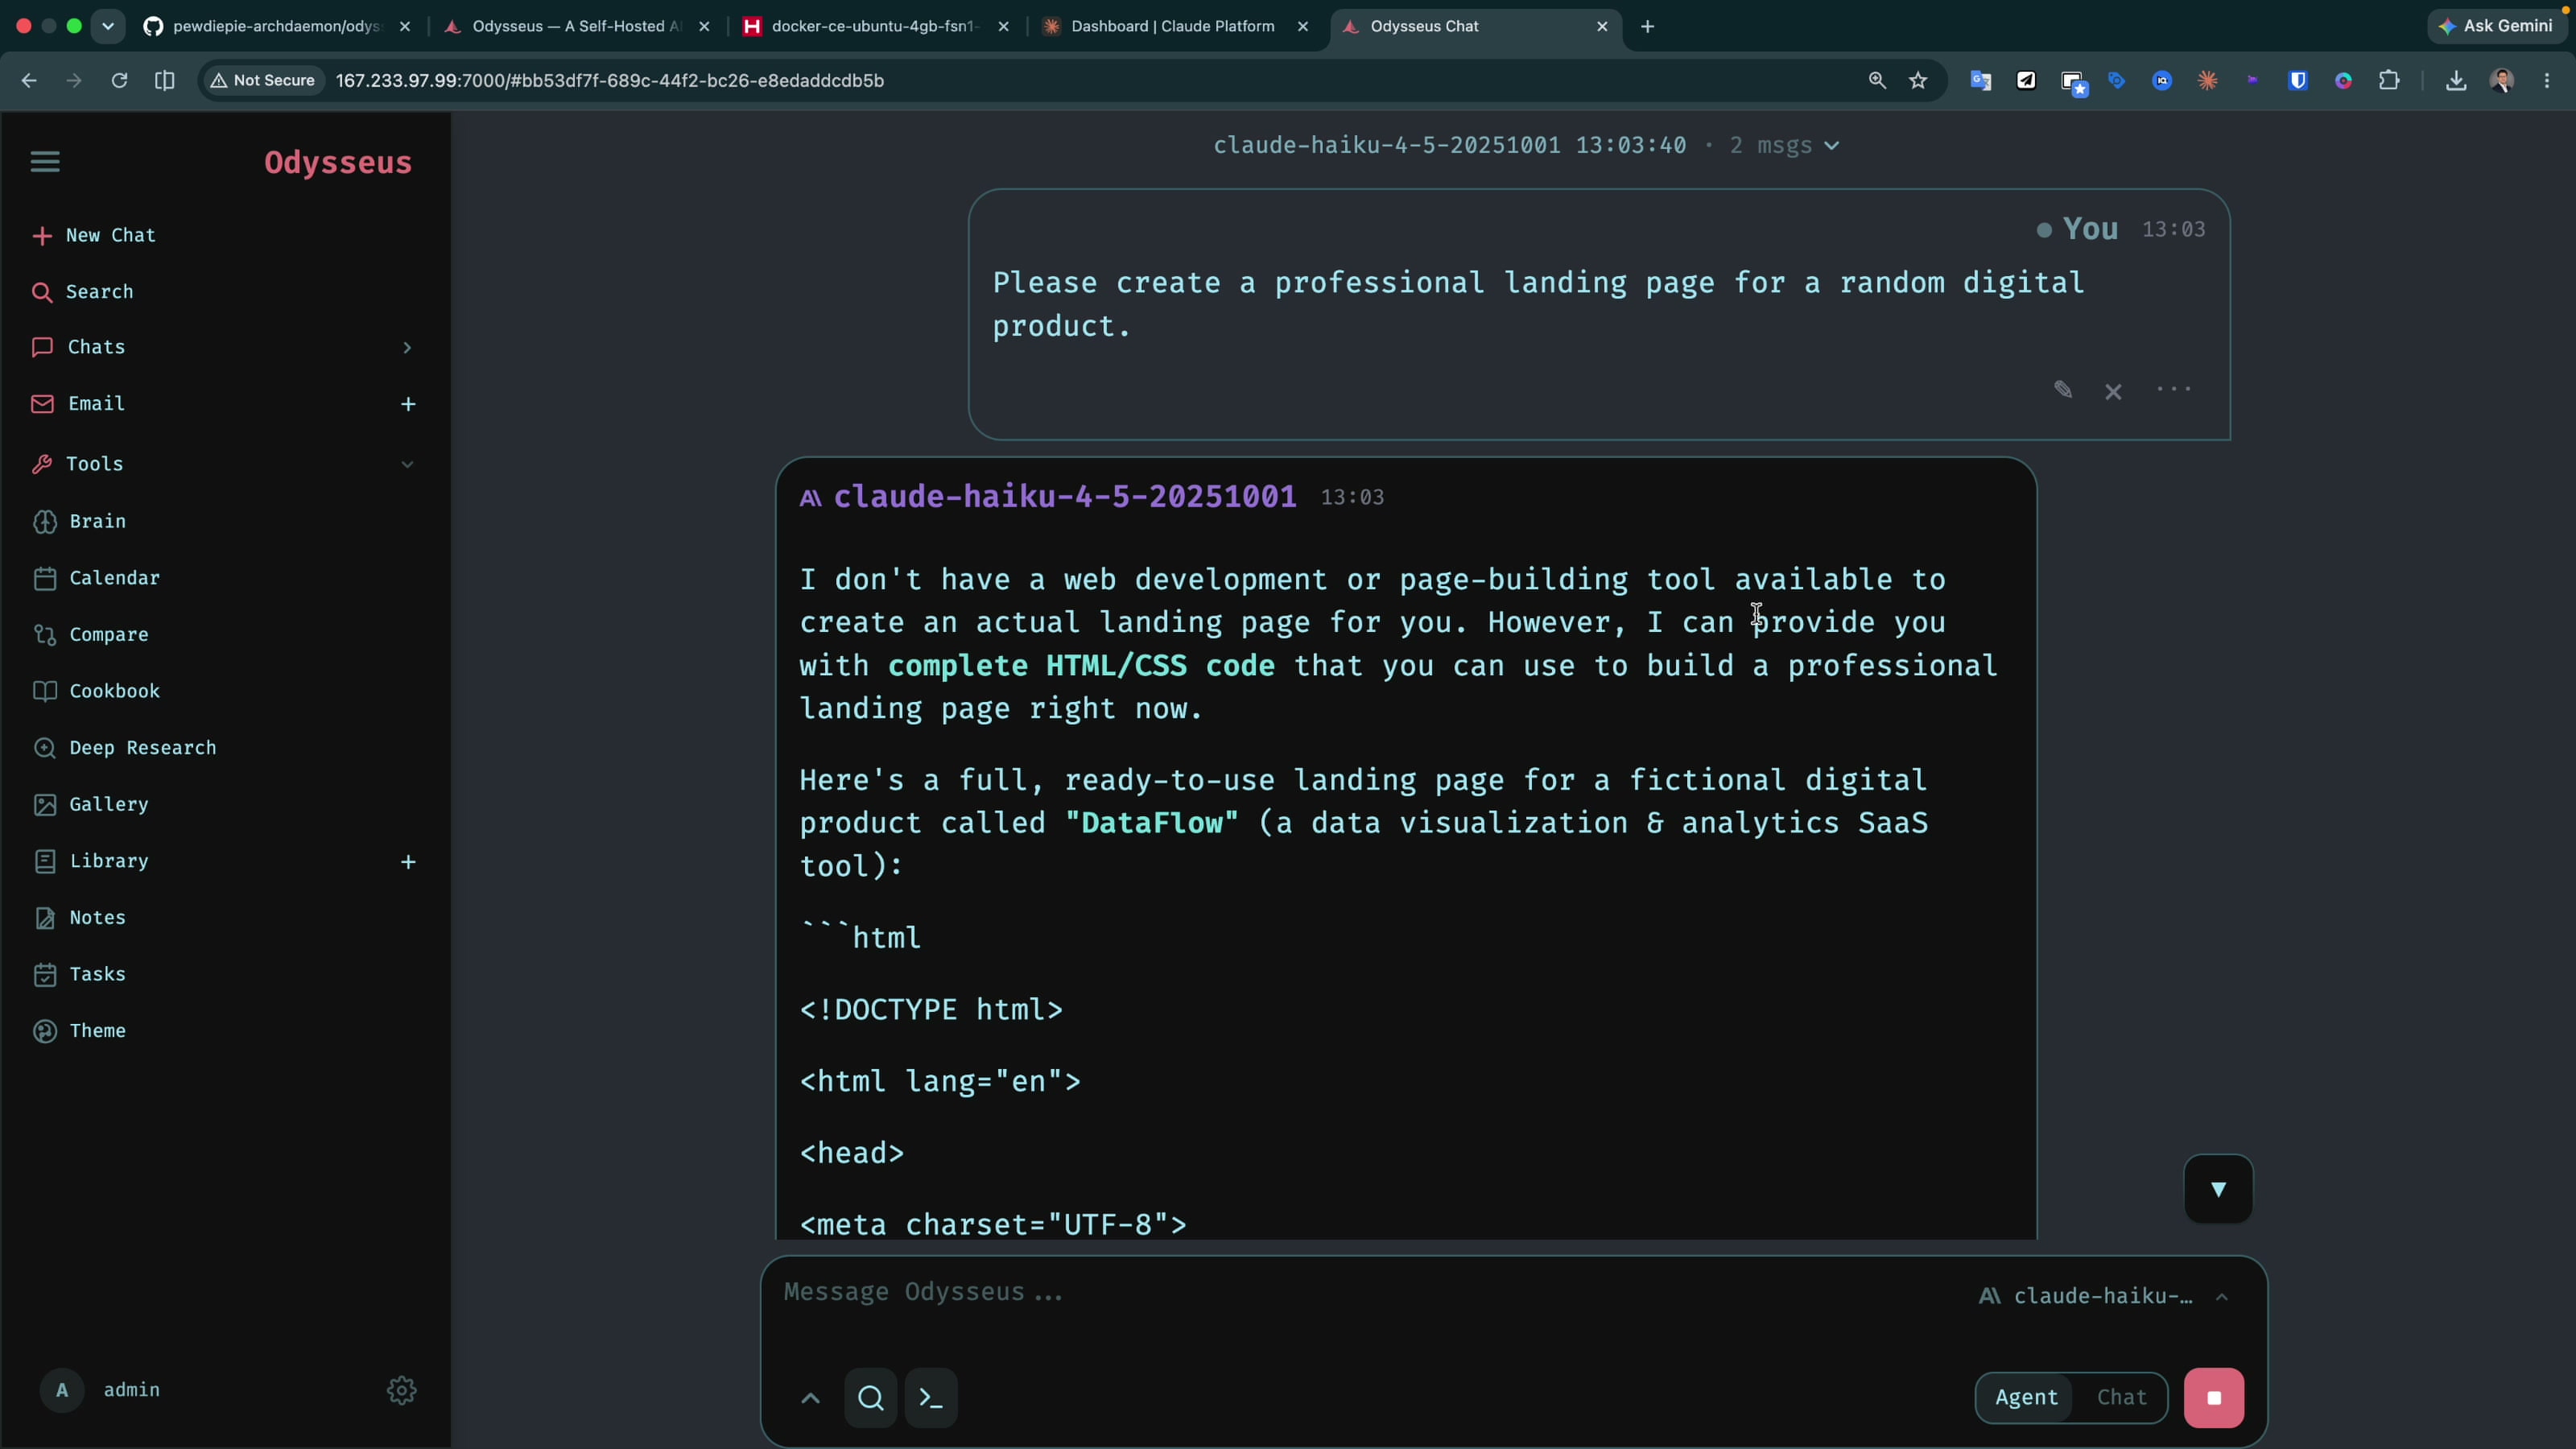This screenshot has width=2576, height=1449.
Task: Open the tab search dropdown
Action: [108, 26]
